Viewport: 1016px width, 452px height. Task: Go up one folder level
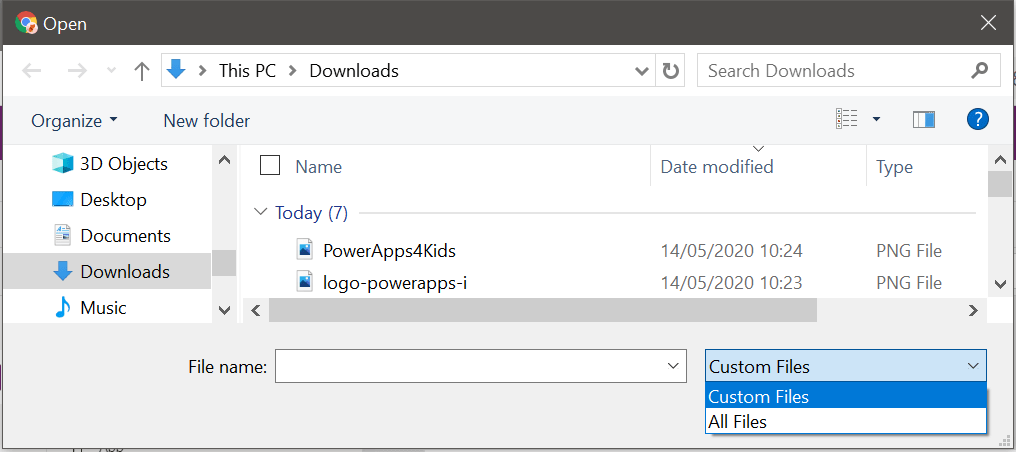pos(141,71)
